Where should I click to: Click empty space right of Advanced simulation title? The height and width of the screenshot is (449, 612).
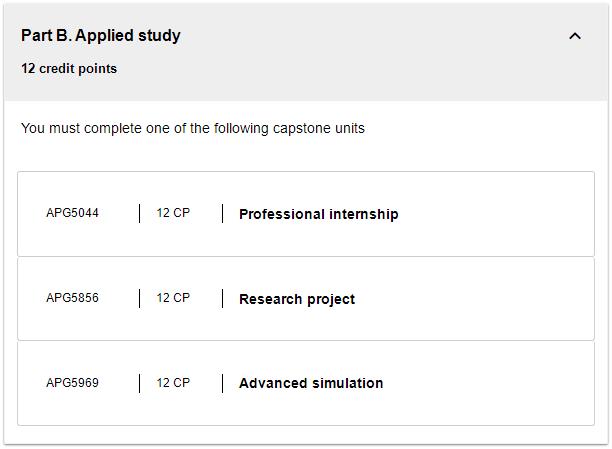[x=490, y=383]
